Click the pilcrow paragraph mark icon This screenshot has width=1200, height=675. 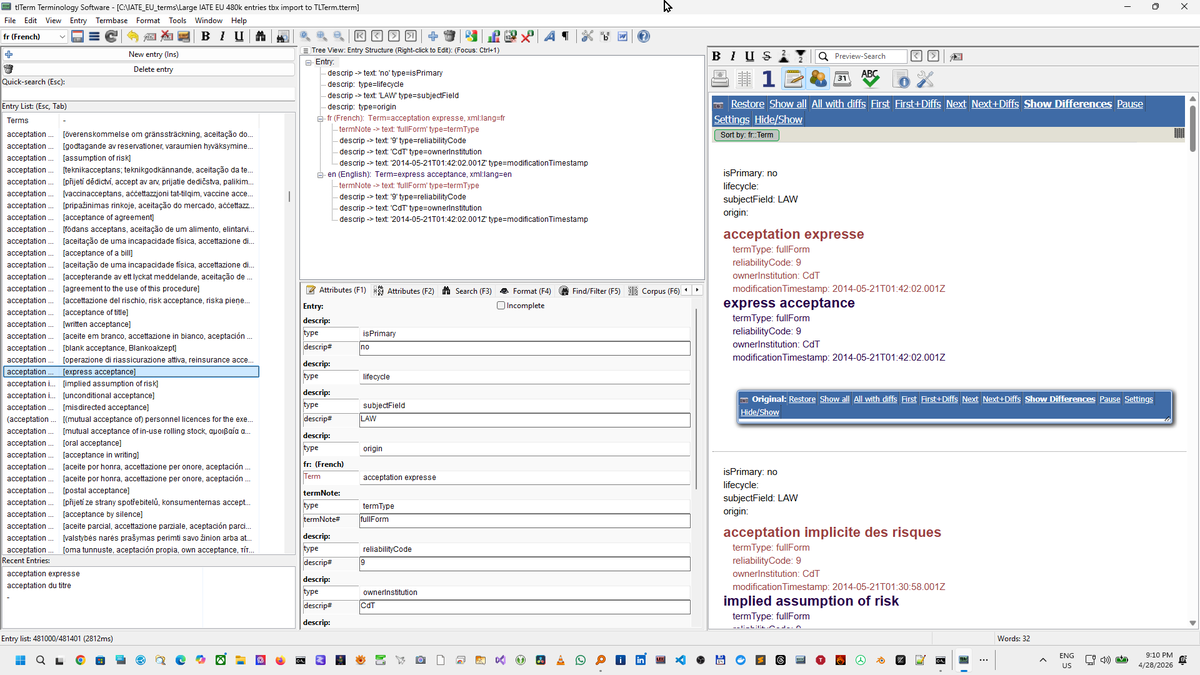(x=565, y=37)
